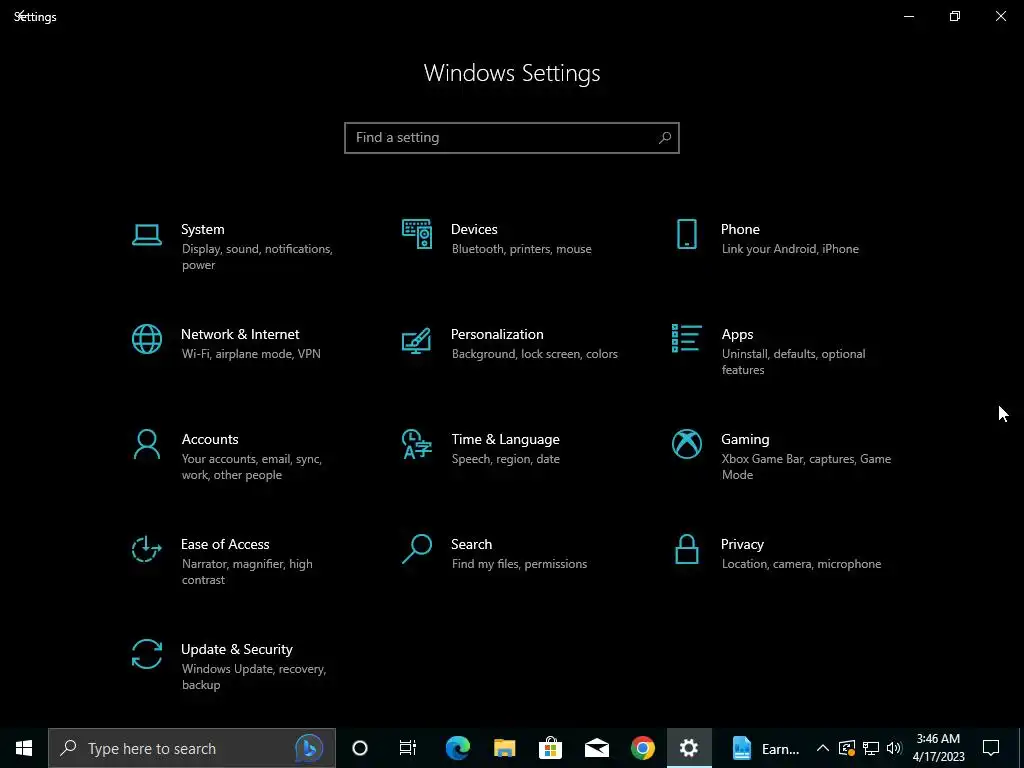This screenshot has width=1024, height=768.
Task: Open the Phone settings label
Action: point(740,229)
